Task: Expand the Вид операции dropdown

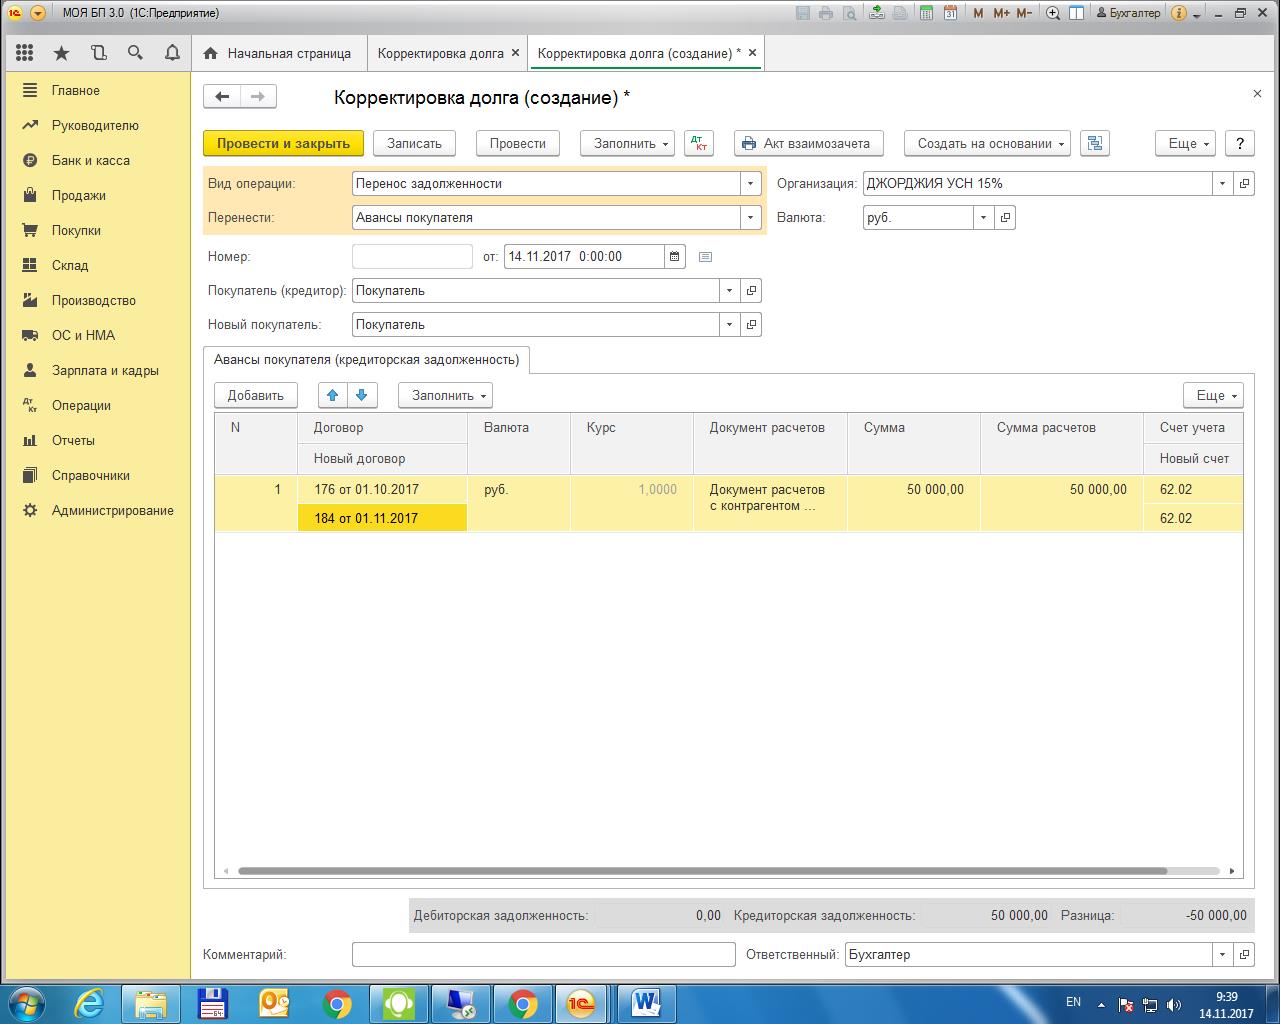Action: coord(750,184)
